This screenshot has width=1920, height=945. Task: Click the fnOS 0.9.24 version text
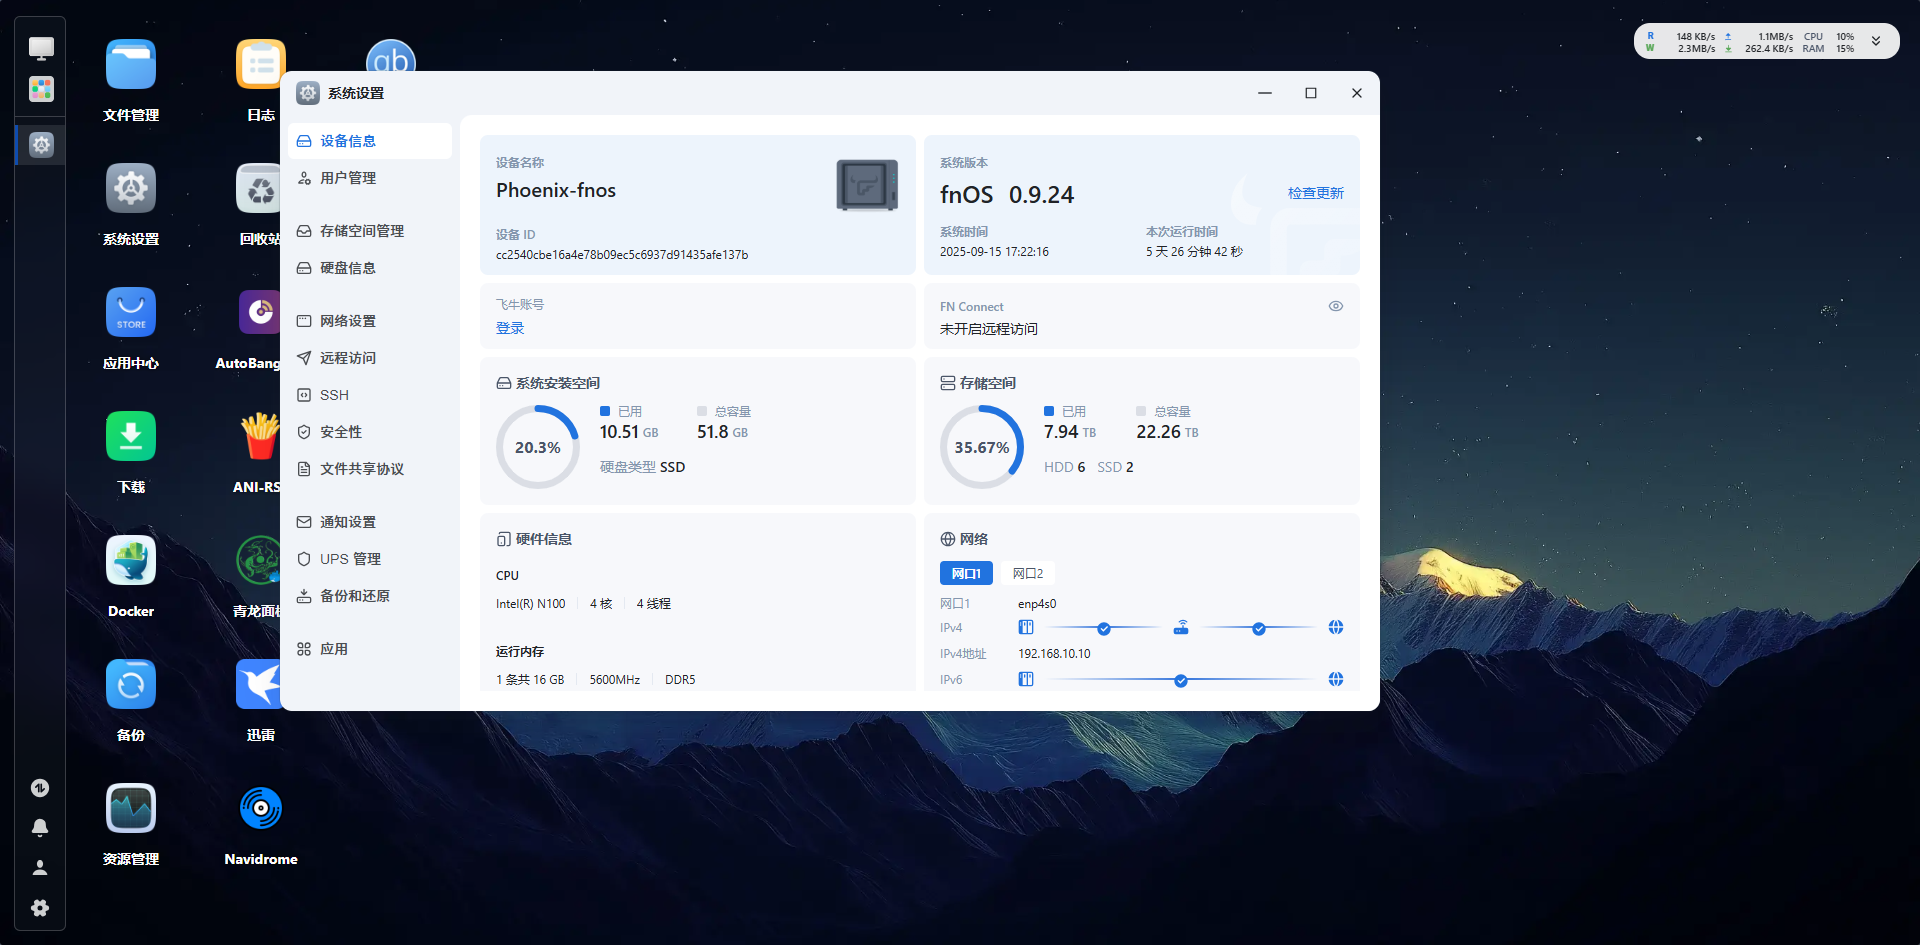[x=1007, y=195]
